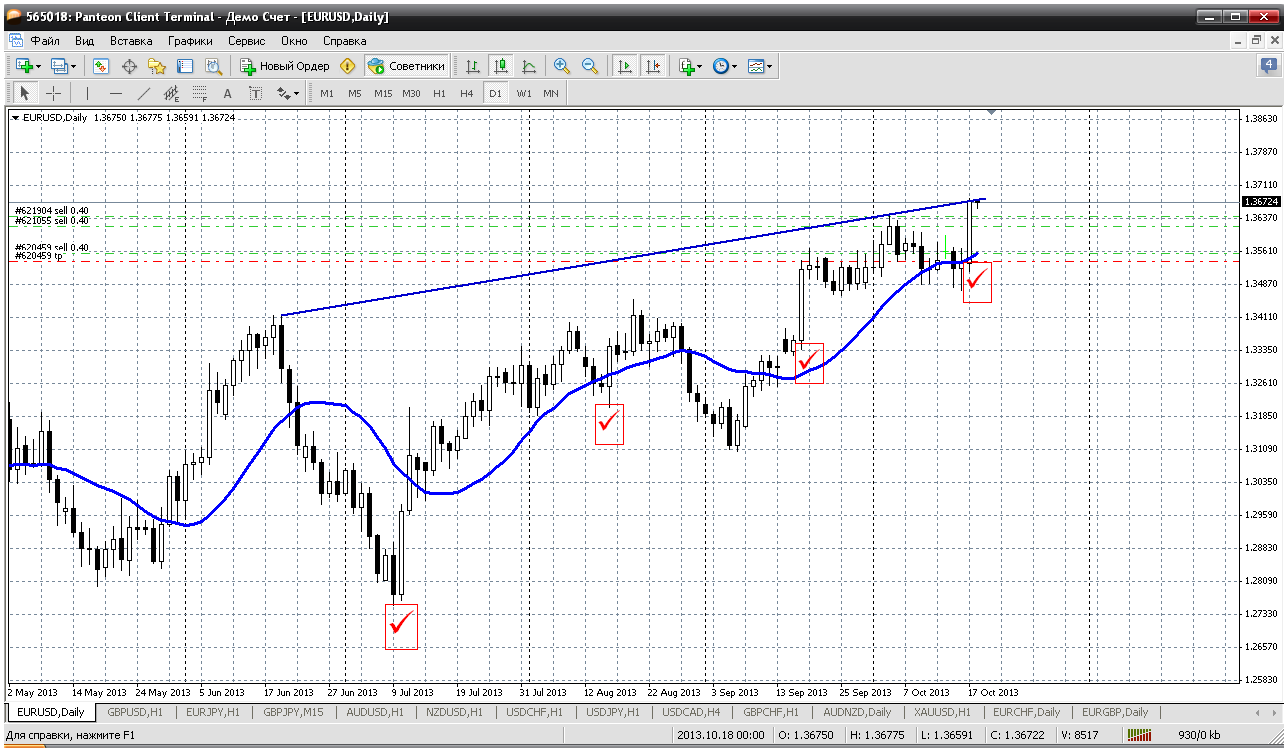The image size is (1288, 748).
Task: Expand the templates dropdown arrow
Action: click(770, 66)
